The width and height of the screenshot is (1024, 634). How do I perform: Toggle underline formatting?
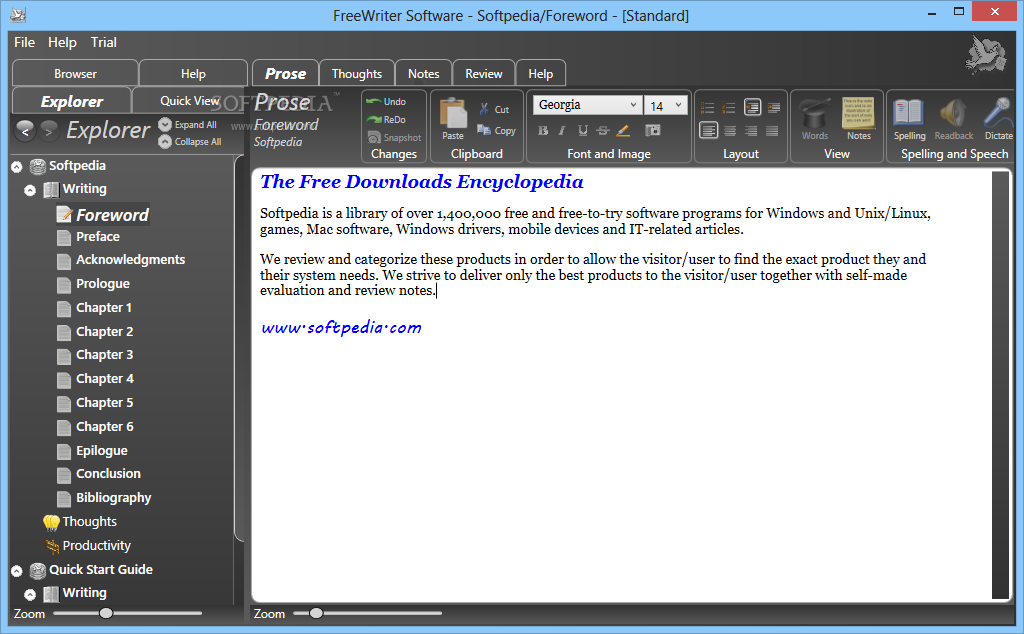click(583, 131)
